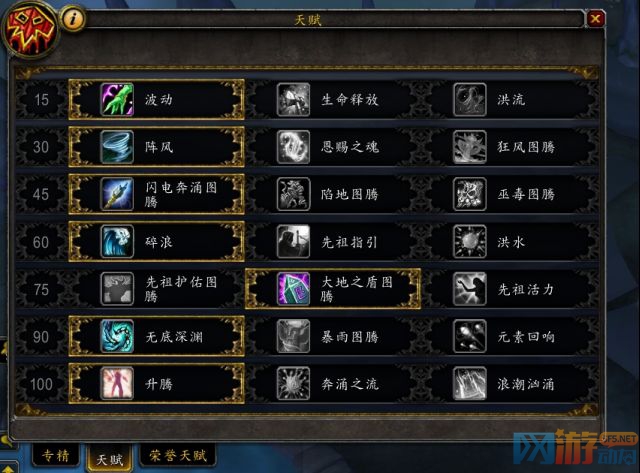Pick the 洪流 talent icon
This screenshot has height=473, width=640.
tap(469, 100)
